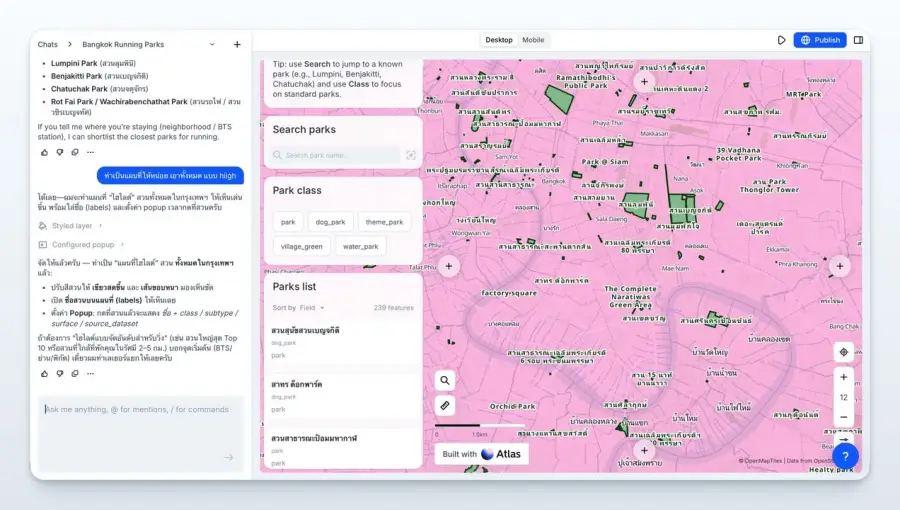Click the plus button near Phra Khanong
The width and height of the screenshot is (900, 510).
coord(840,266)
